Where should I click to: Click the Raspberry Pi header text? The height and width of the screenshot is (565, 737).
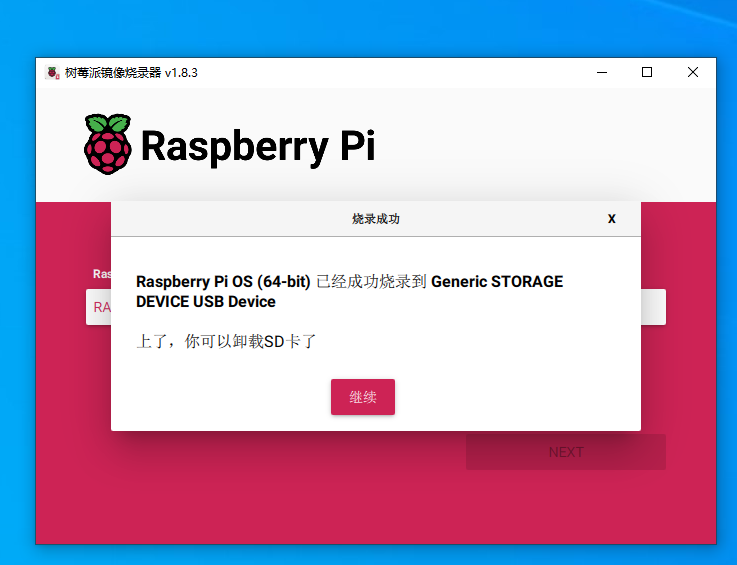click(257, 146)
